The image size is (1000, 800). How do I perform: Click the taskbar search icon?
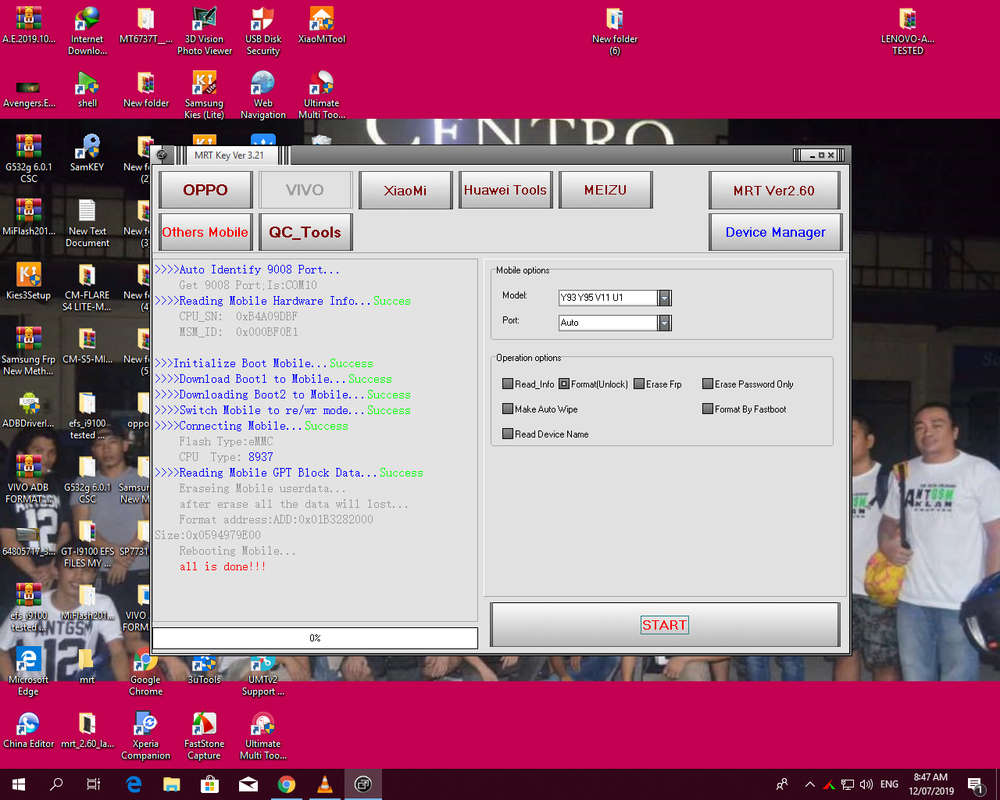coord(56,784)
